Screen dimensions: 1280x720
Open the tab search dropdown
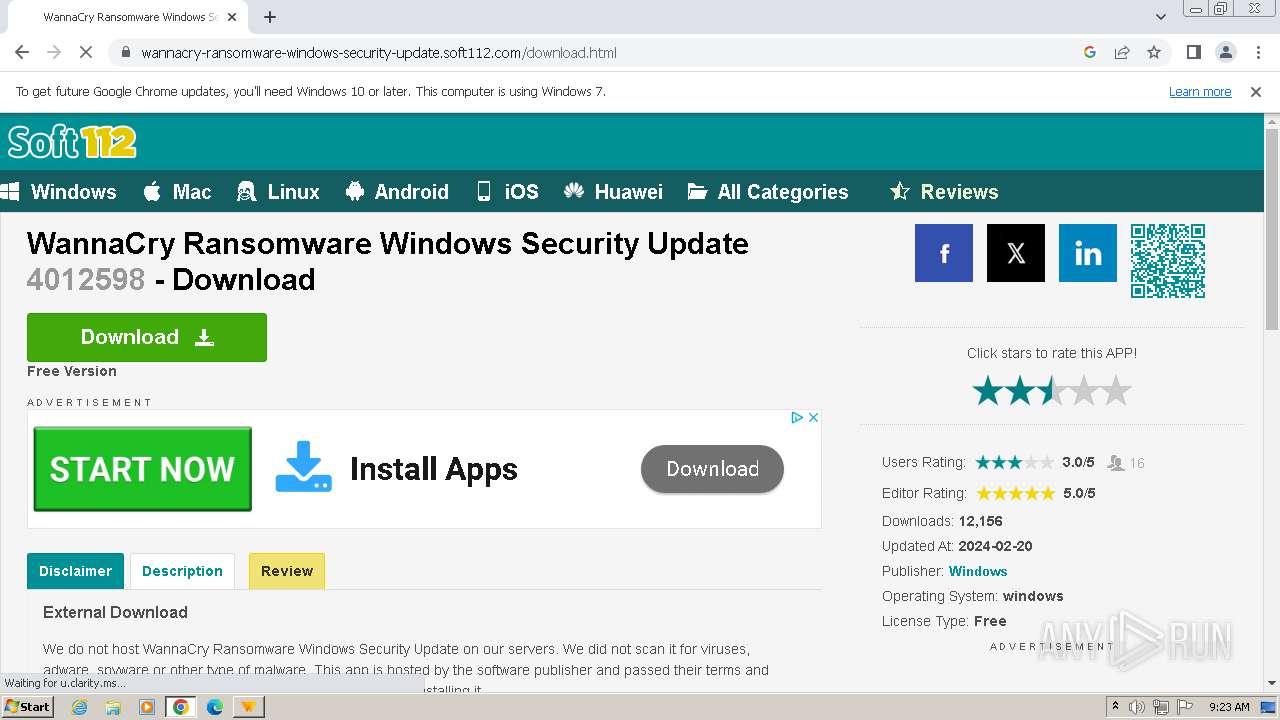1160,17
